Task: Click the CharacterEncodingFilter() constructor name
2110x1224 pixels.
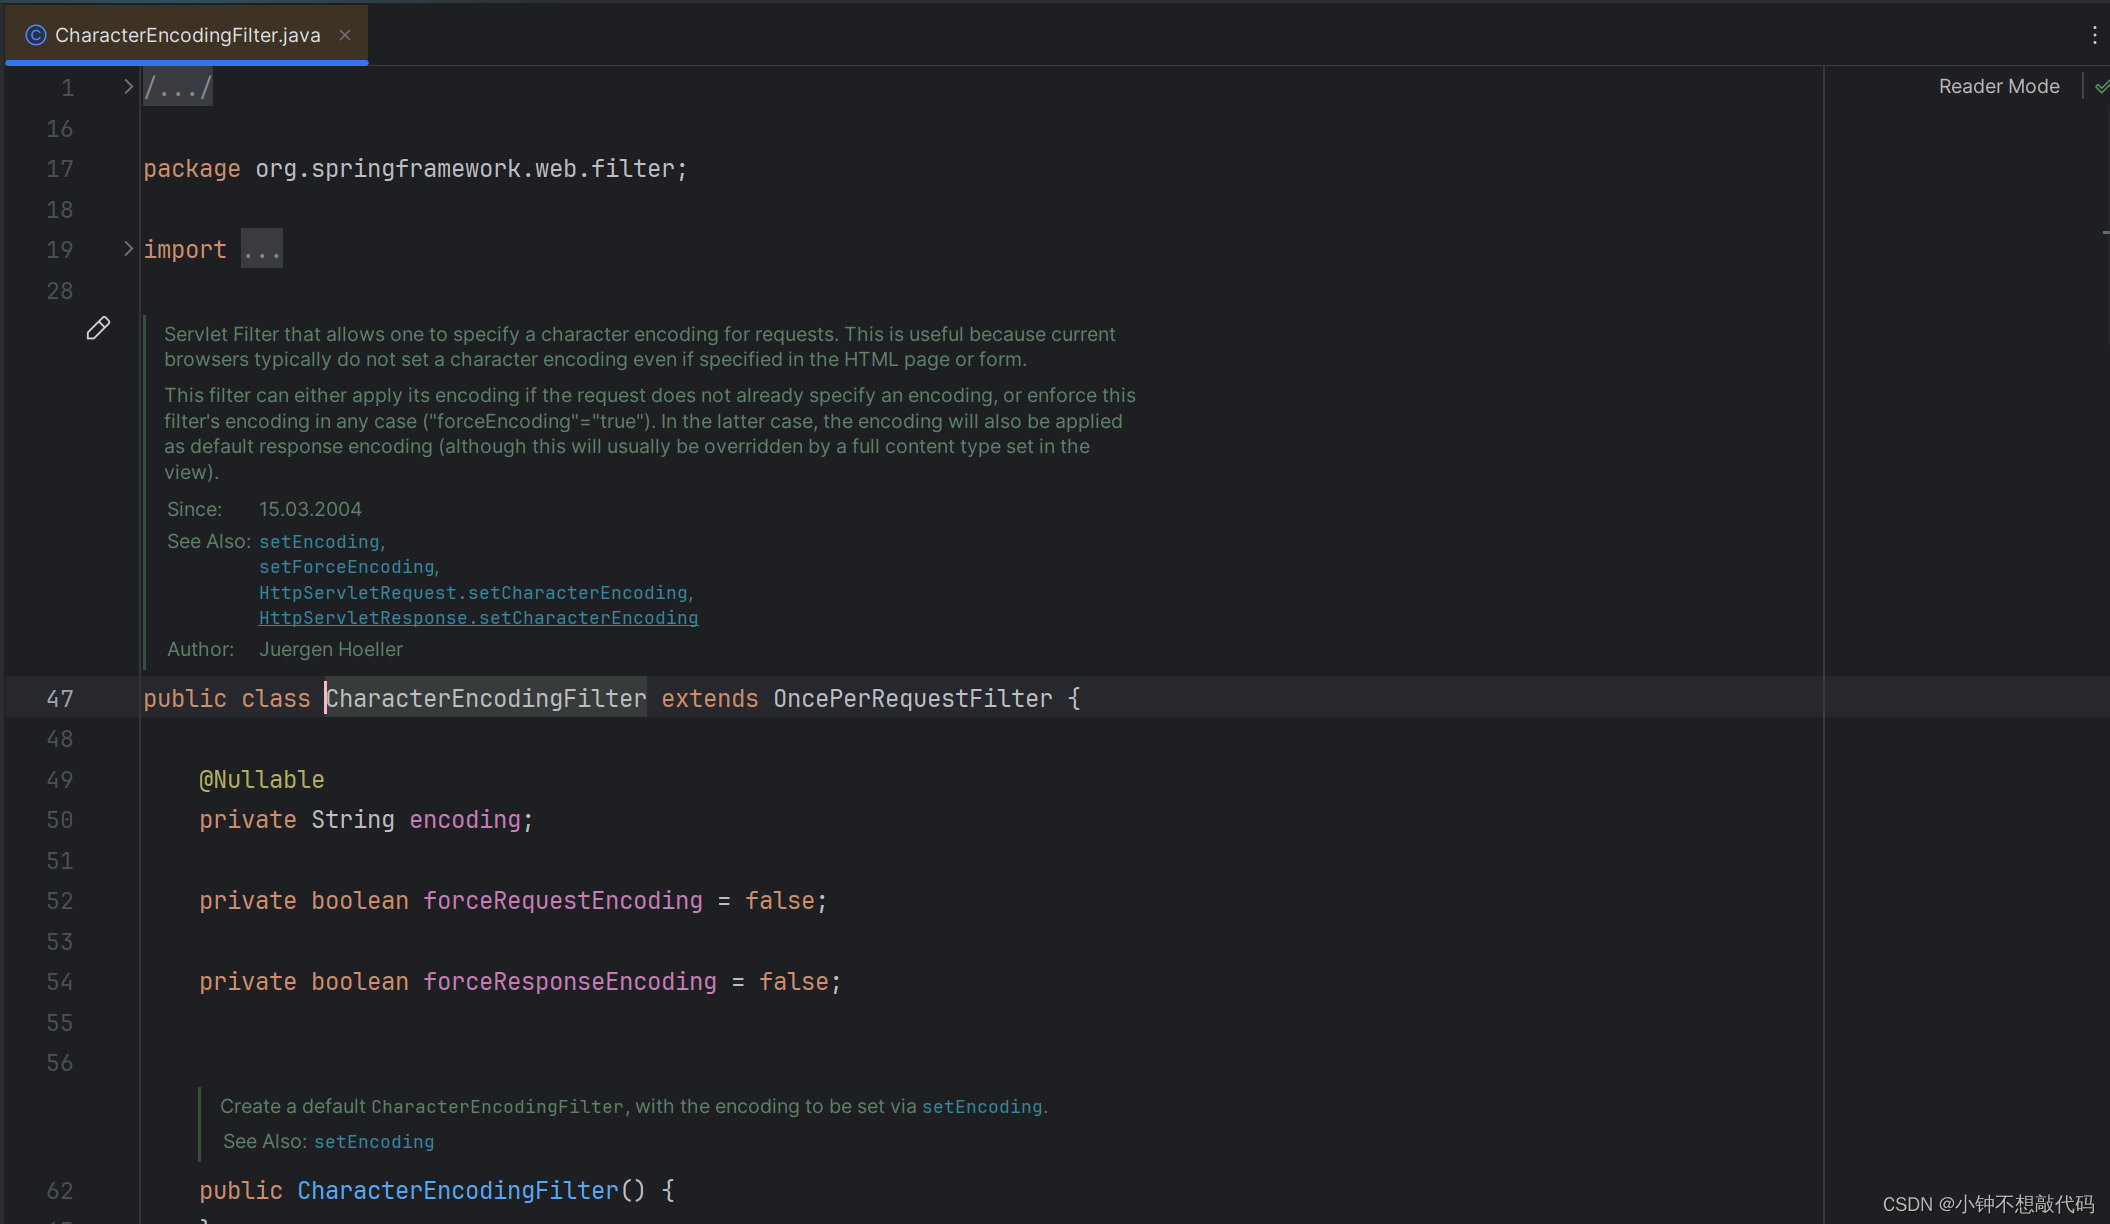Action: [x=458, y=1190]
